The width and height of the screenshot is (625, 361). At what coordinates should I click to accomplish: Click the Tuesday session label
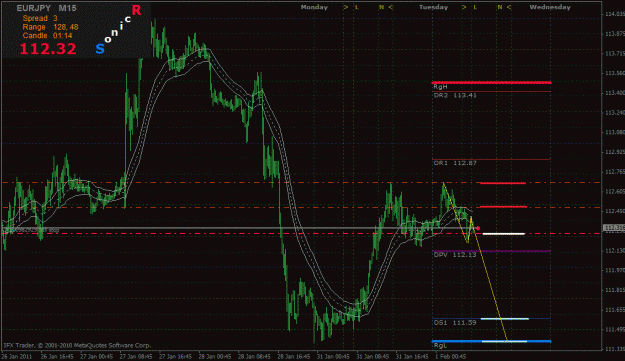[x=433, y=7]
